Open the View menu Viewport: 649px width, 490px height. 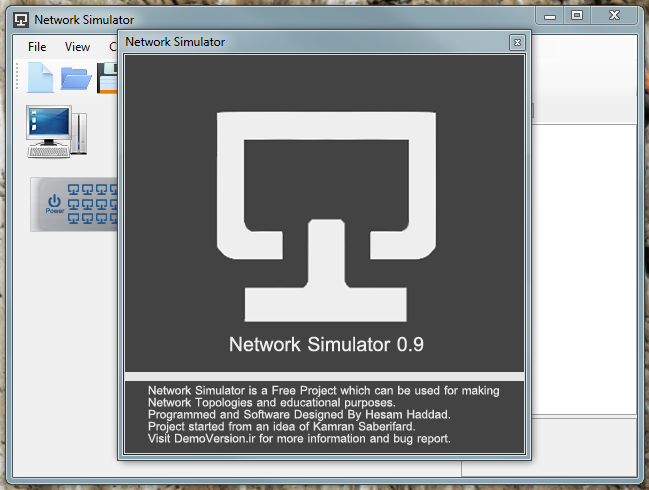coord(77,47)
